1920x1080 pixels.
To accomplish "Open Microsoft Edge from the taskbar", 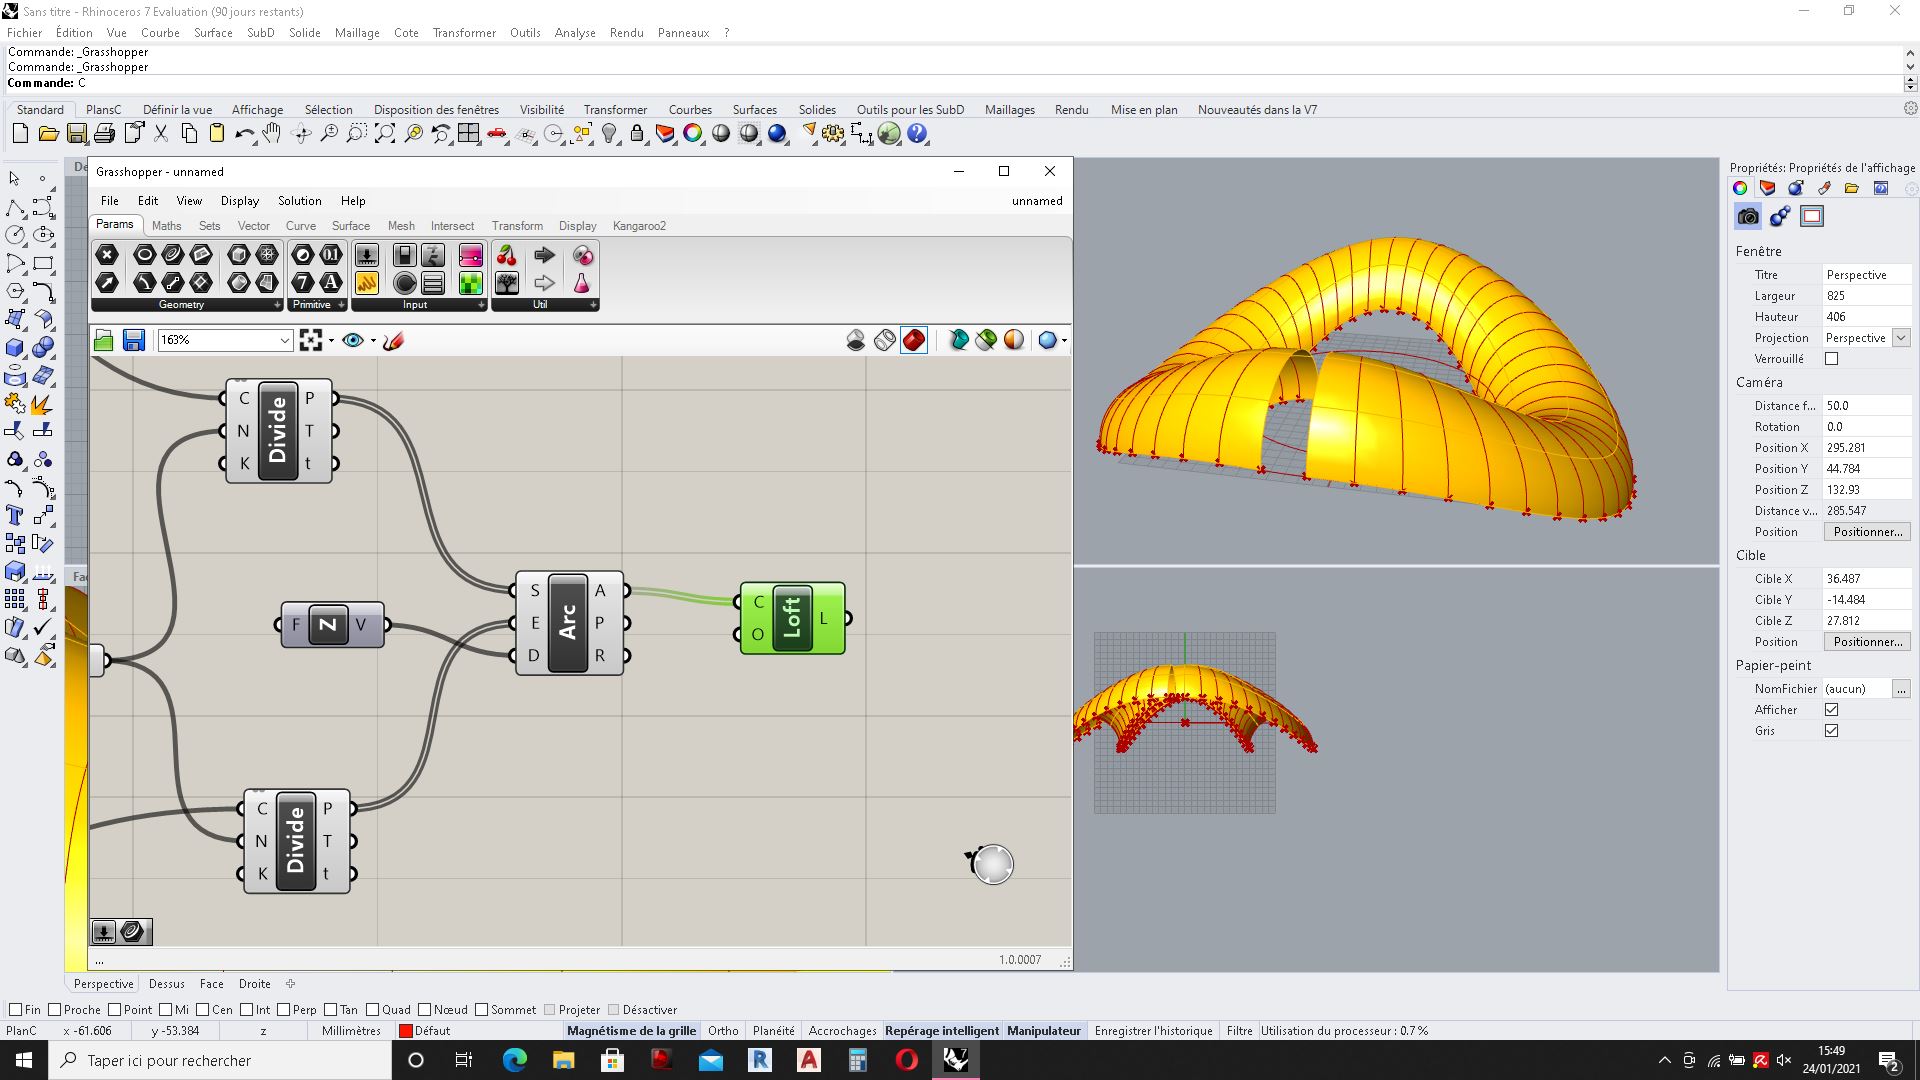I will [x=514, y=1060].
